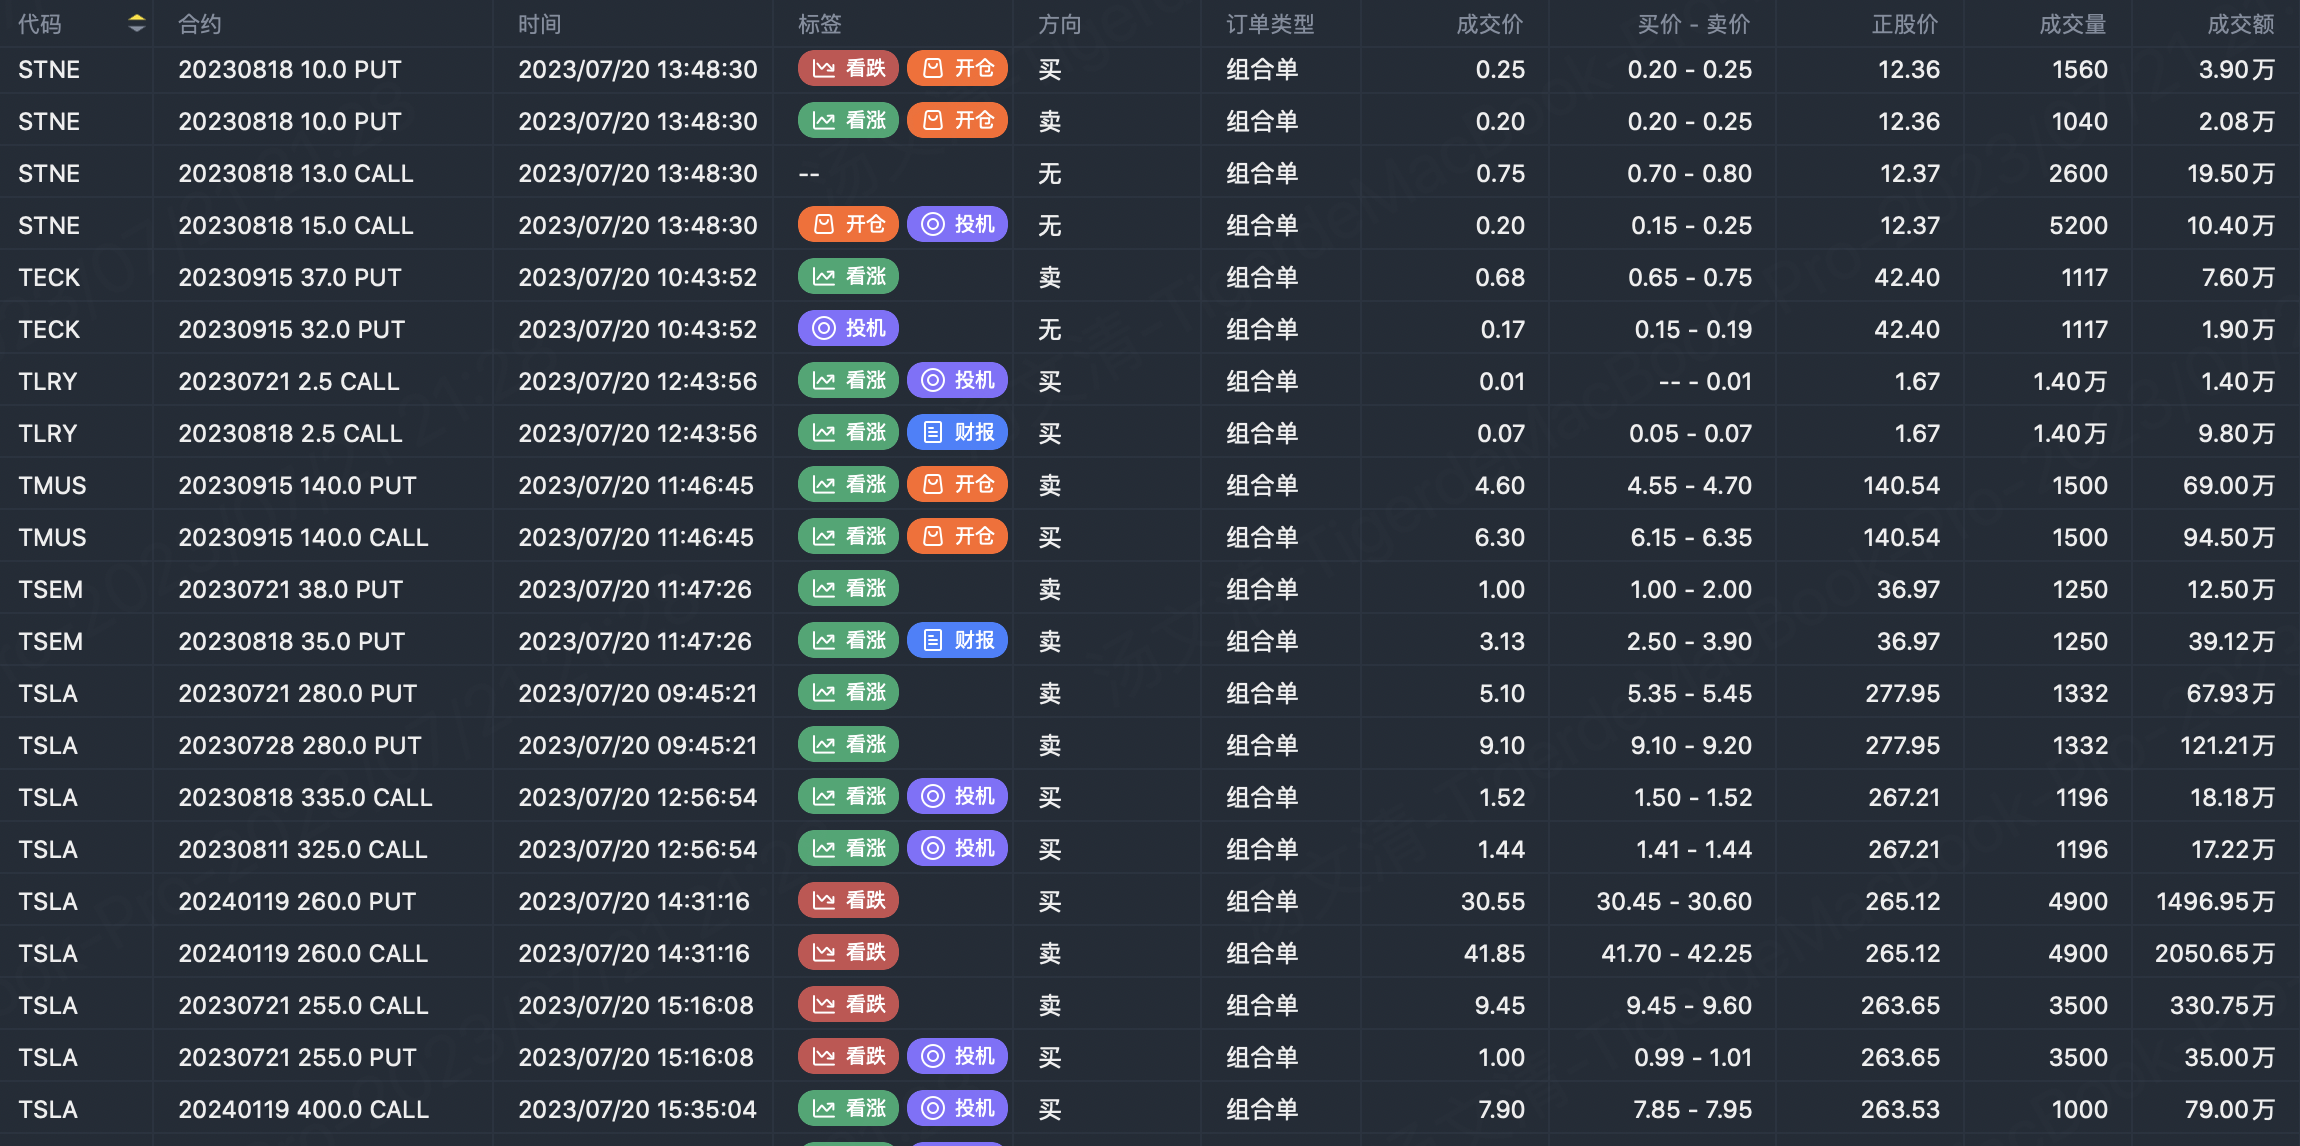
Task: Click 投机 tag on TECK 32.0 PUT row
Action: click(848, 328)
